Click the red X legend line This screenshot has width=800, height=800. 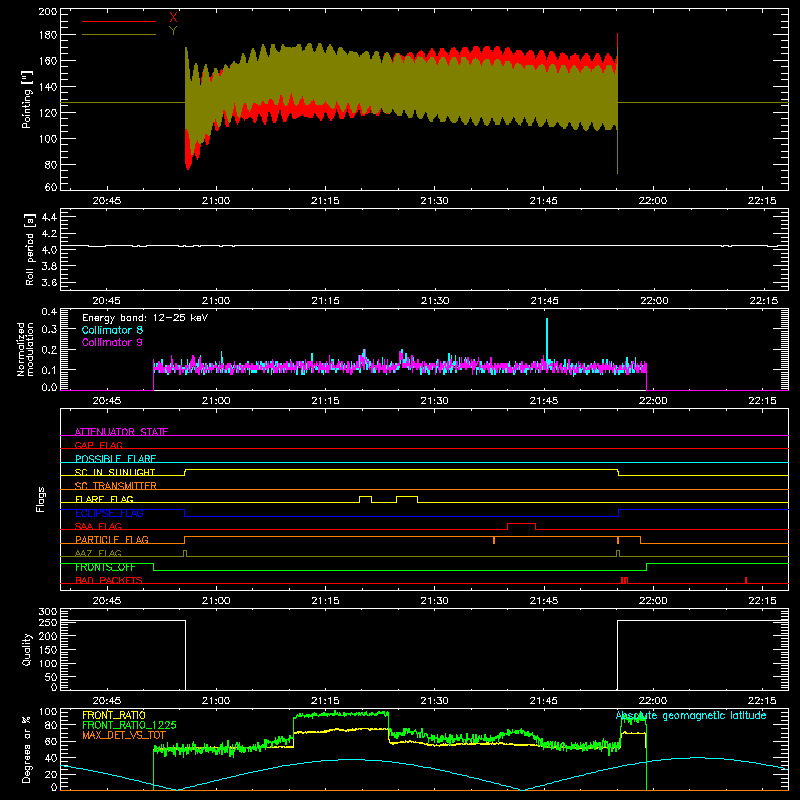click(119, 21)
